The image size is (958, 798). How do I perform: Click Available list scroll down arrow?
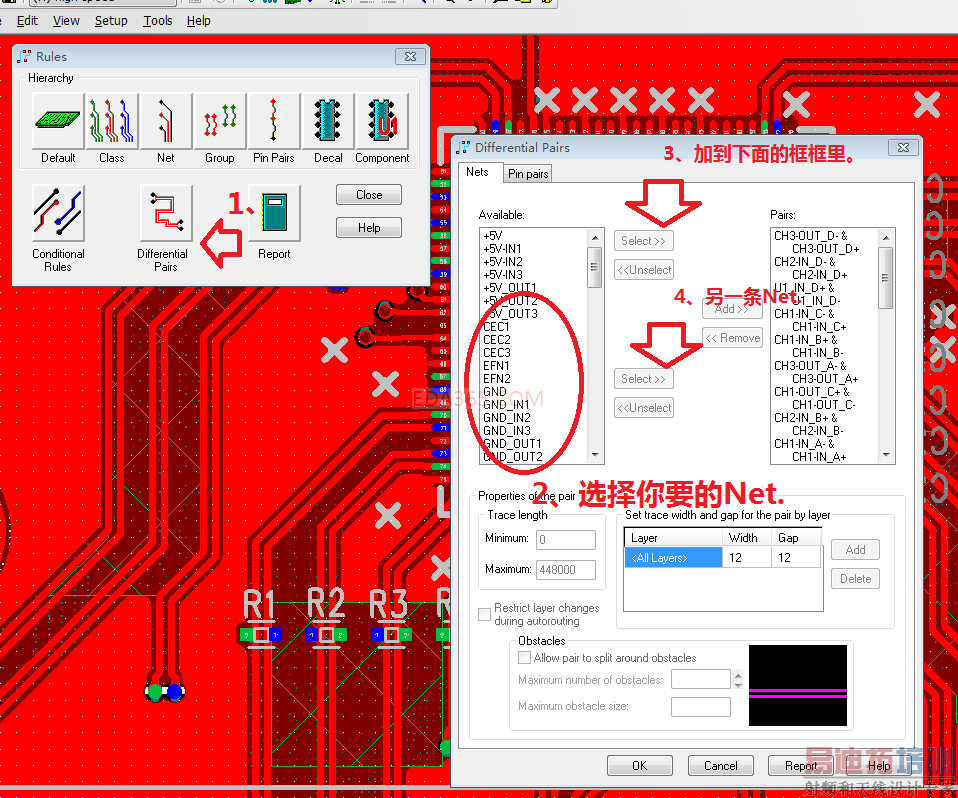pyautogui.click(x=595, y=455)
